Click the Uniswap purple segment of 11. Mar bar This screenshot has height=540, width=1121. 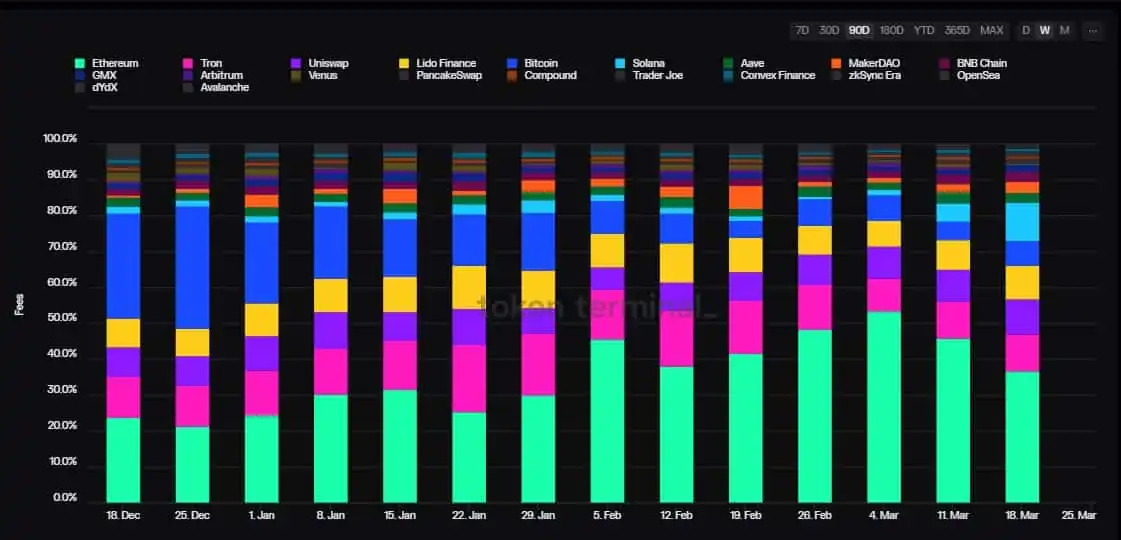tap(953, 285)
